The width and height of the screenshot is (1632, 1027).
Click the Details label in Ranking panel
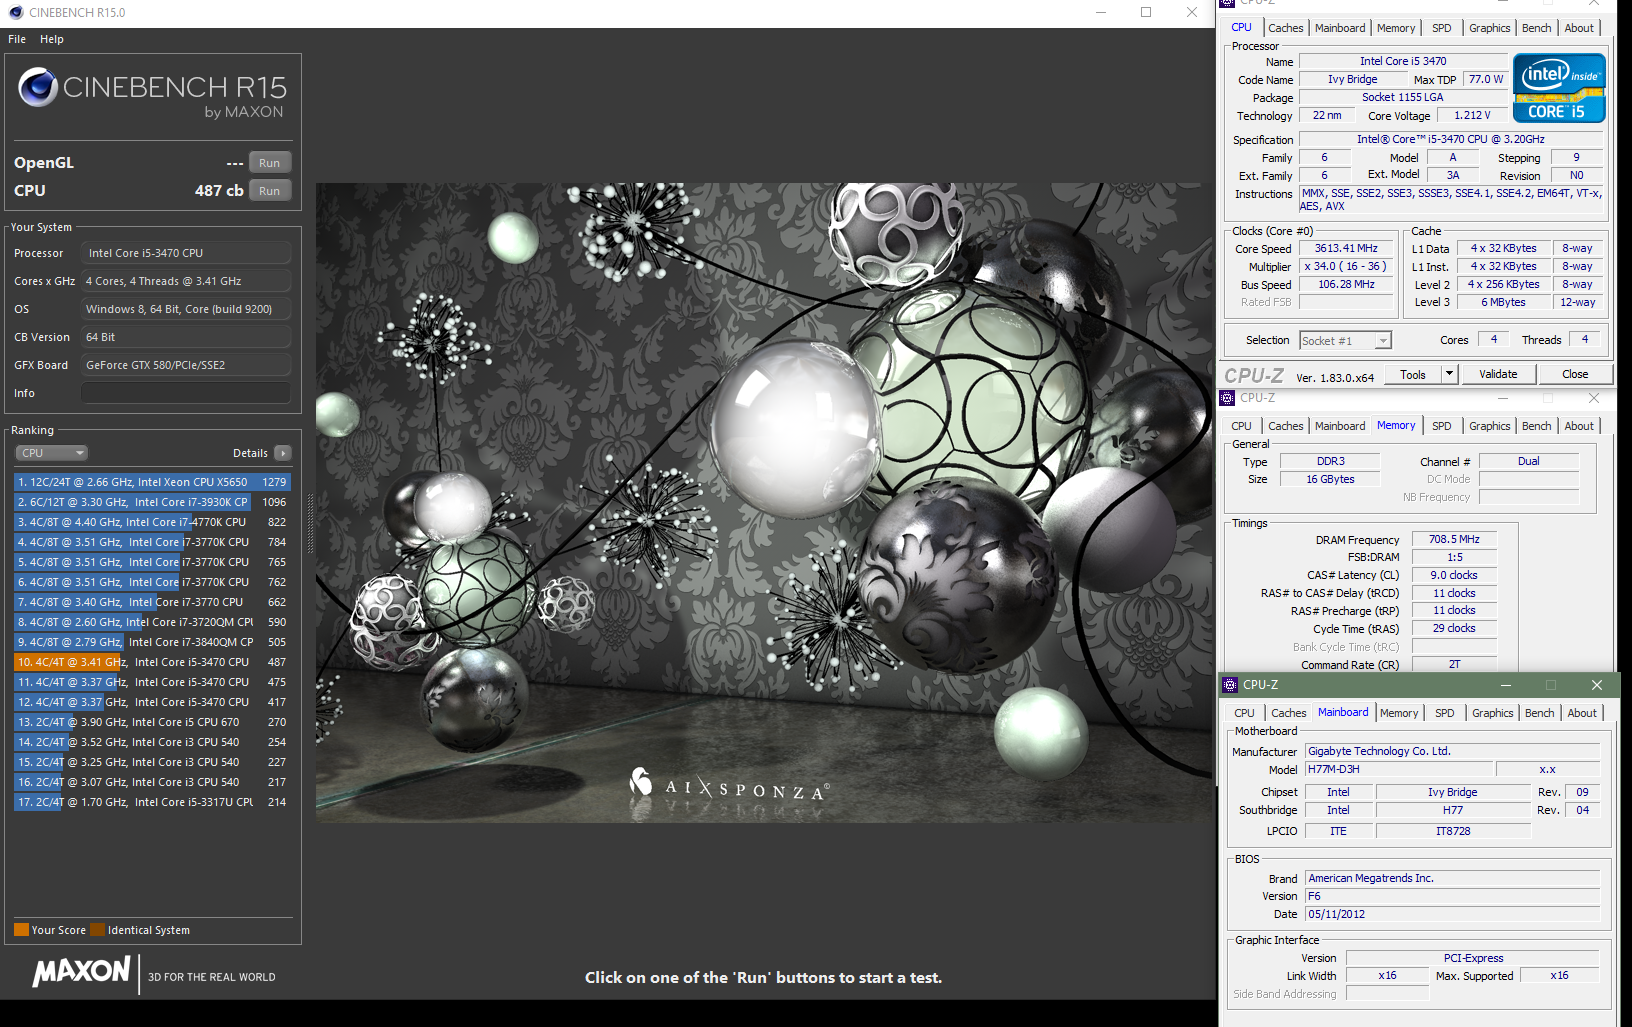pos(250,453)
